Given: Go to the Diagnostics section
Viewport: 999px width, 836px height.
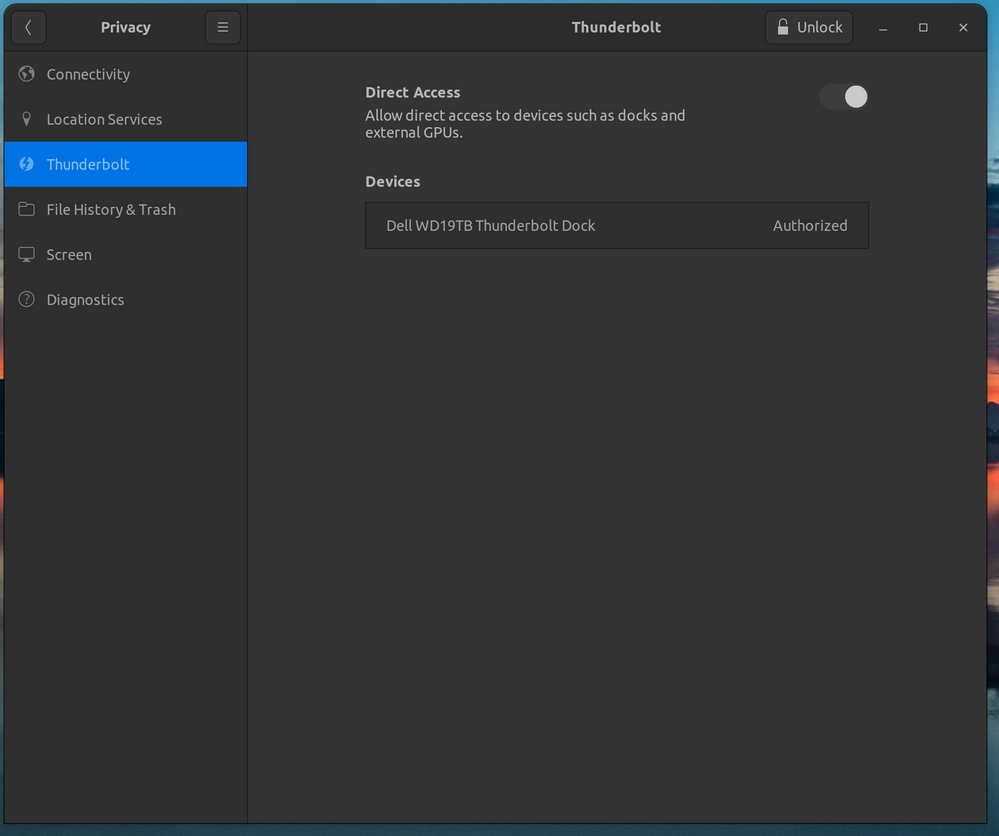Looking at the screenshot, I should [x=85, y=299].
